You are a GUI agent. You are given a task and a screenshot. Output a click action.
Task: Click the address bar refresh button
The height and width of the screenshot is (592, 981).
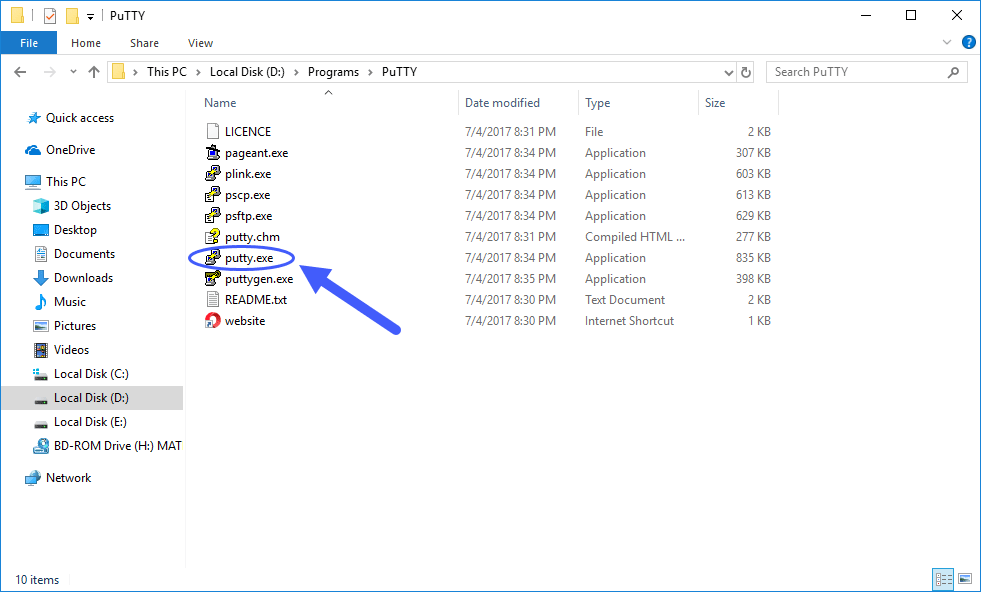coord(746,72)
